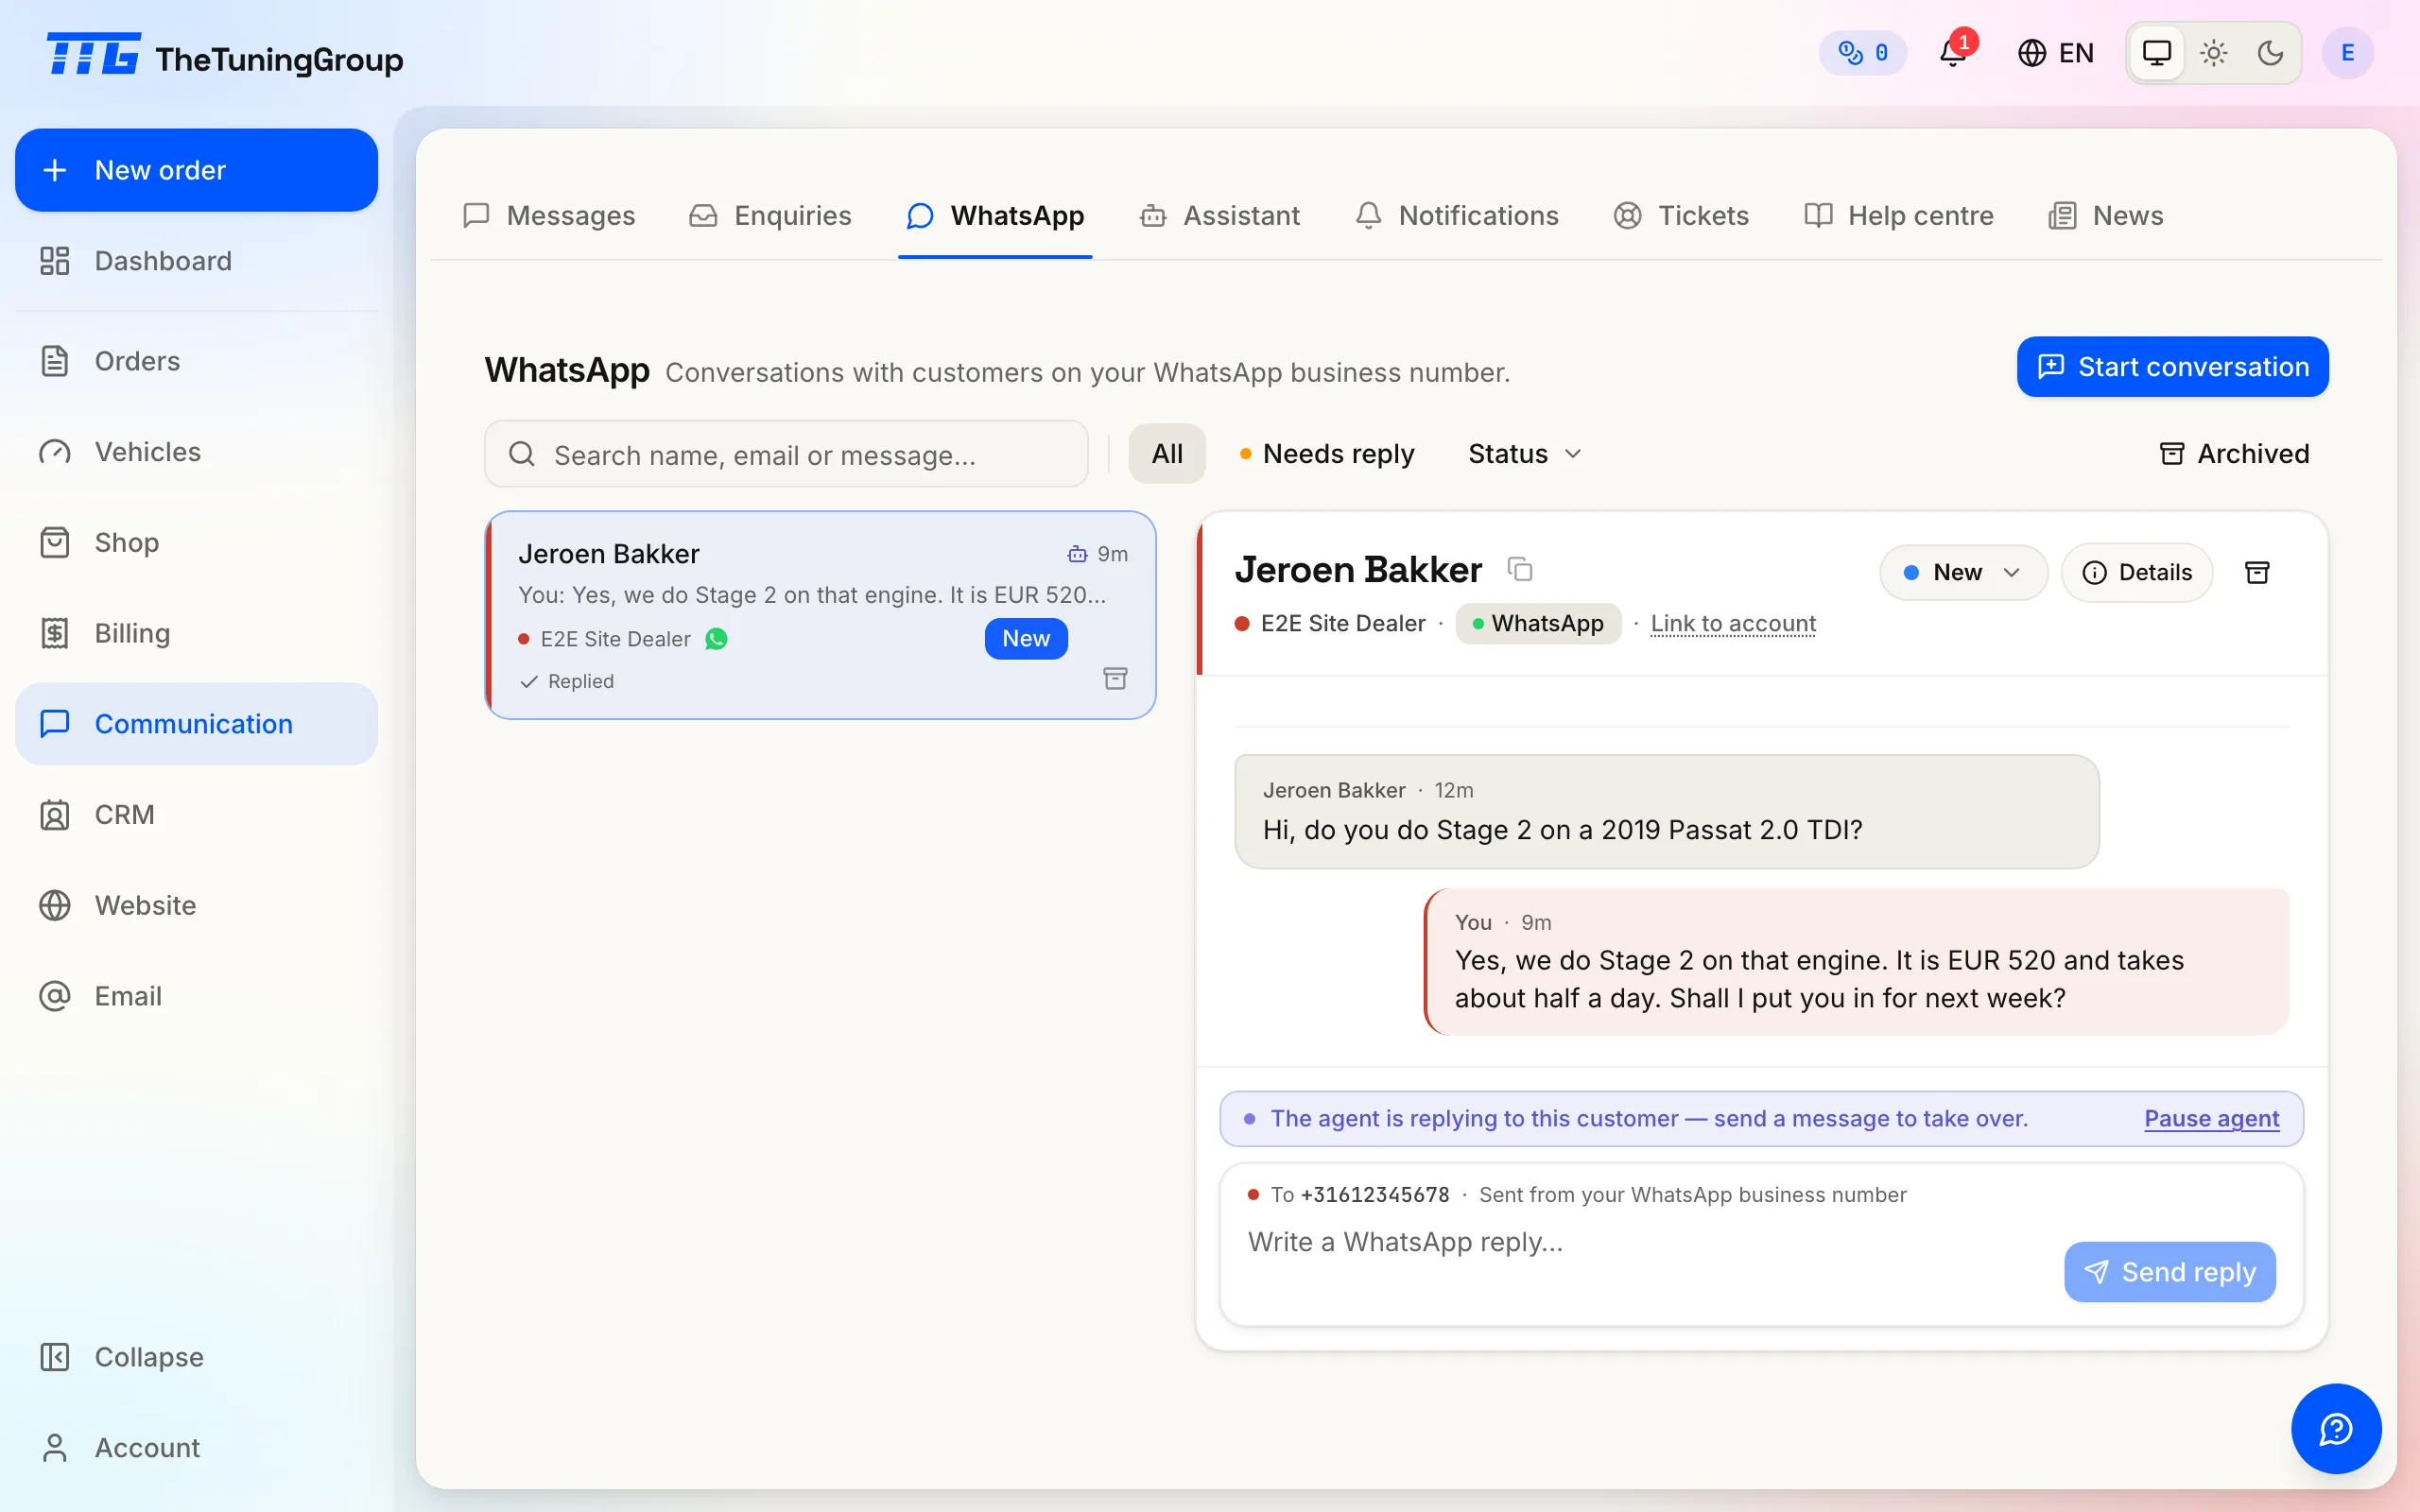2420x1512 pixels.
Task: Open the user avatar E menu
Action: click(2347, 53)
